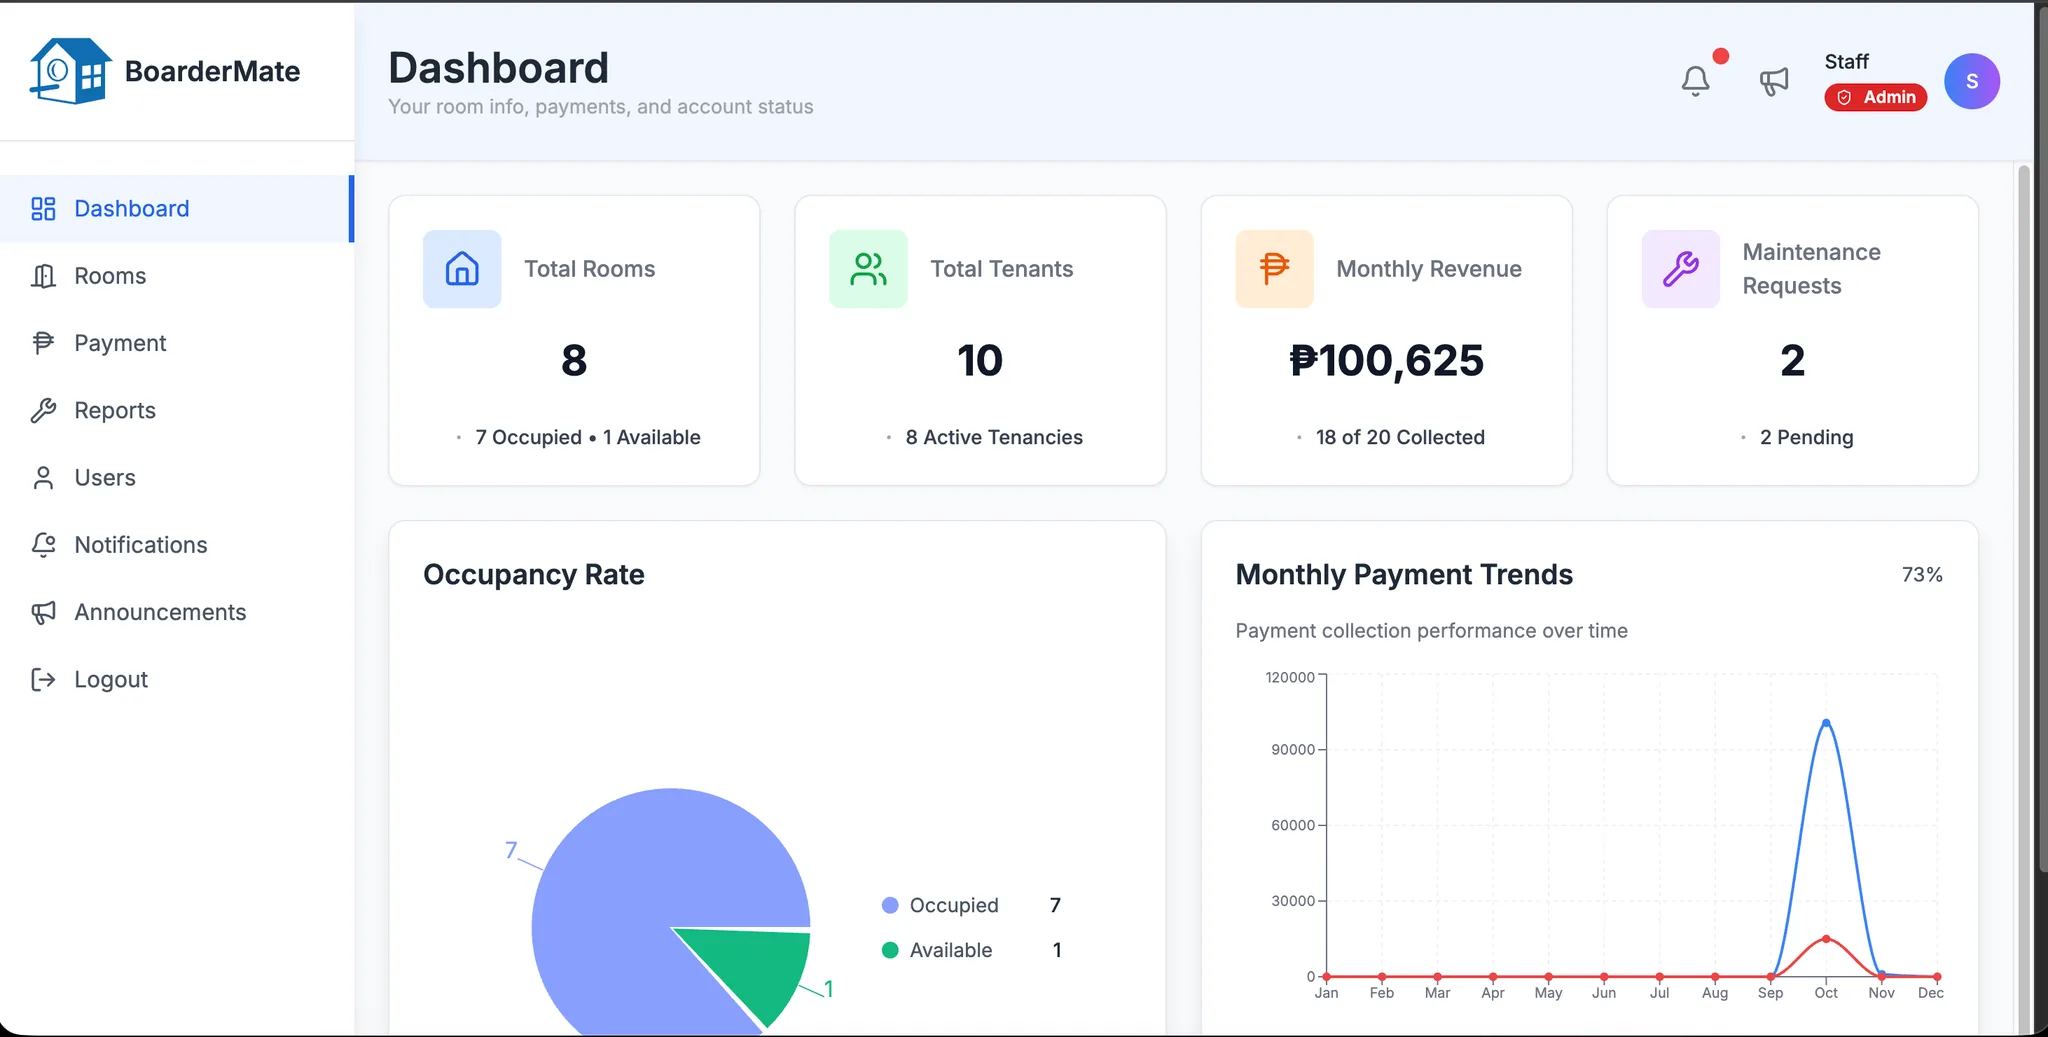
Task: Go to the Rooms page
Action: coord(177,276)
